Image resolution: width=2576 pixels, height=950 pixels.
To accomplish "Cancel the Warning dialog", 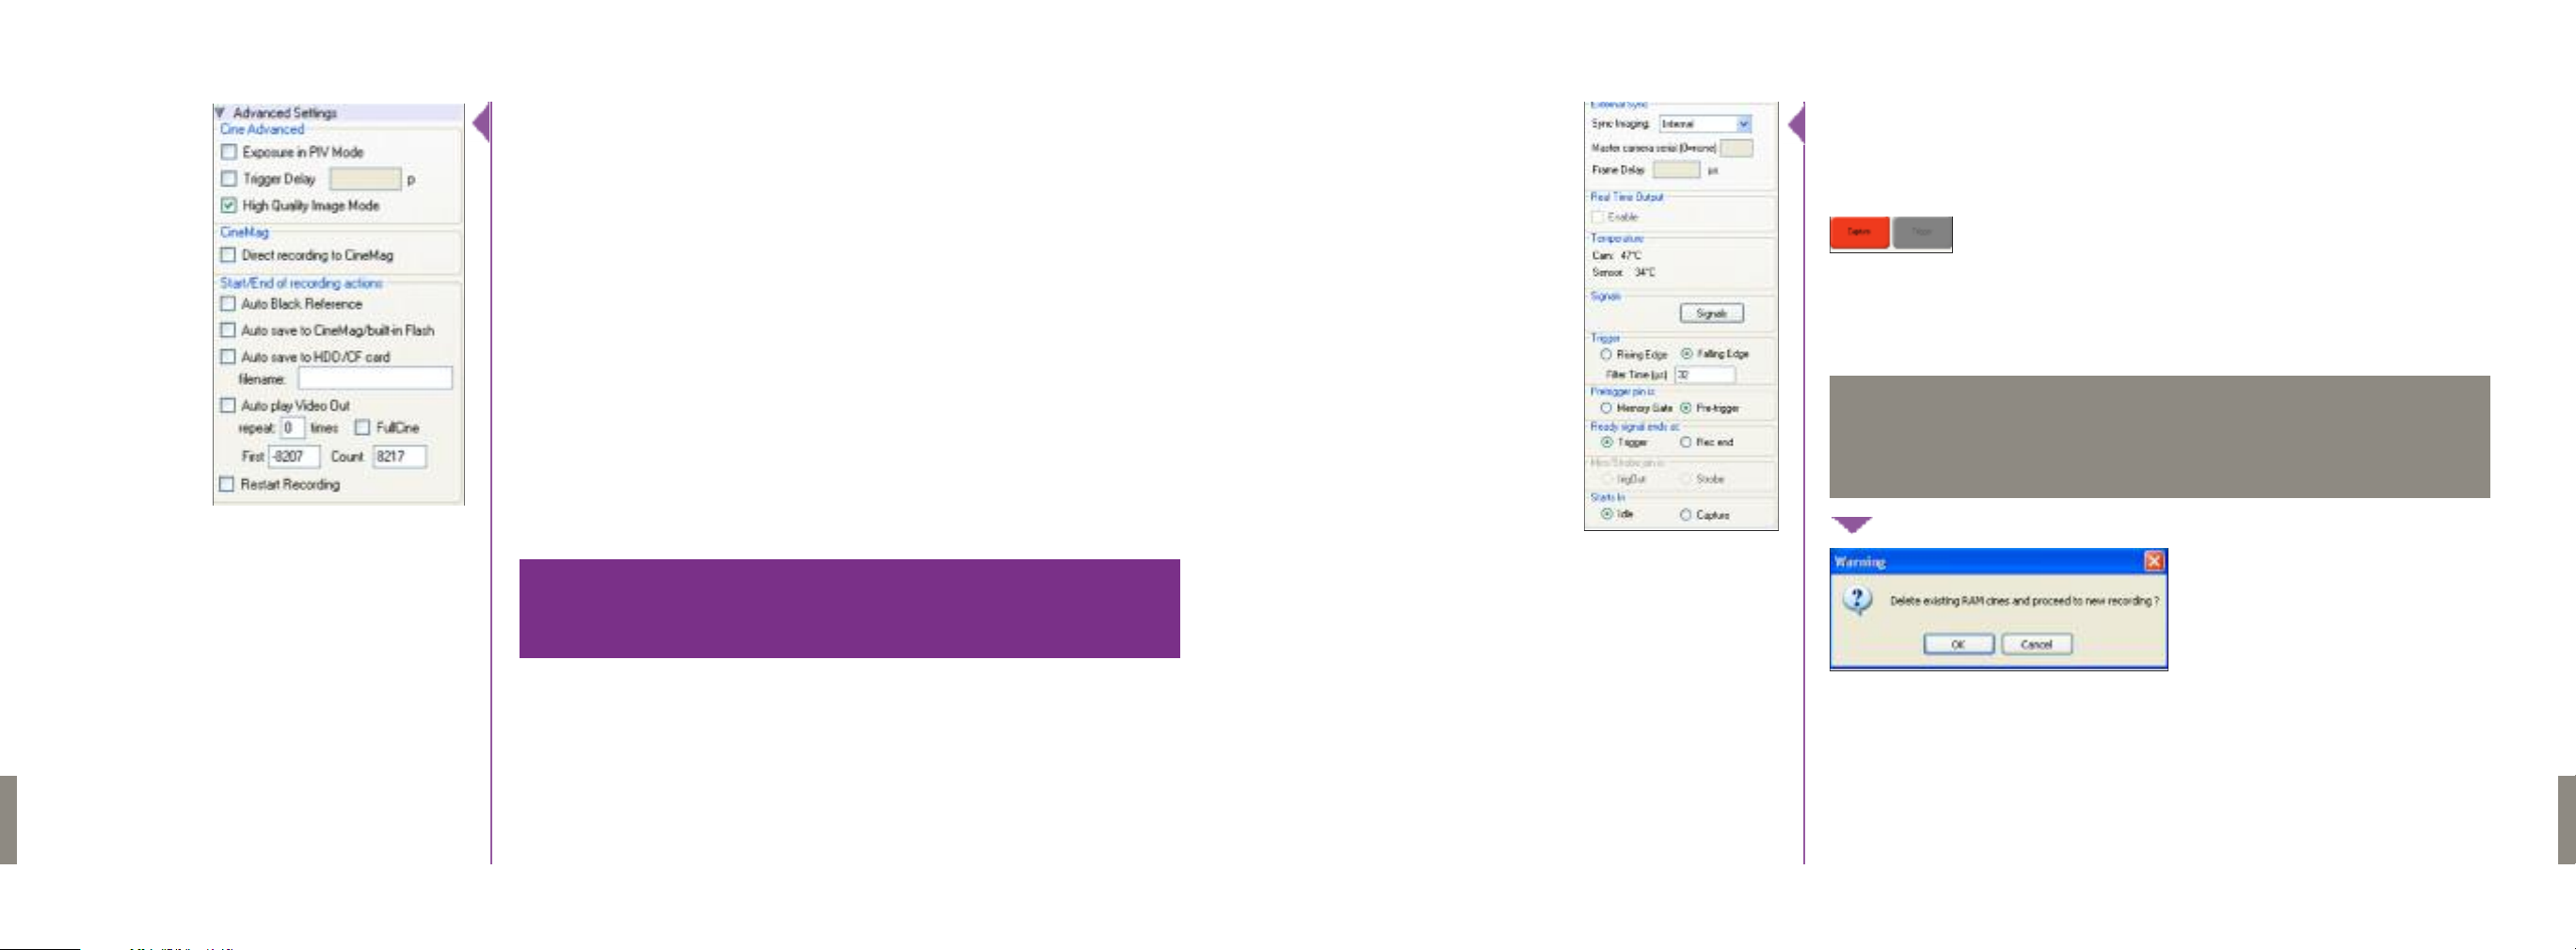I will 2037,645.
